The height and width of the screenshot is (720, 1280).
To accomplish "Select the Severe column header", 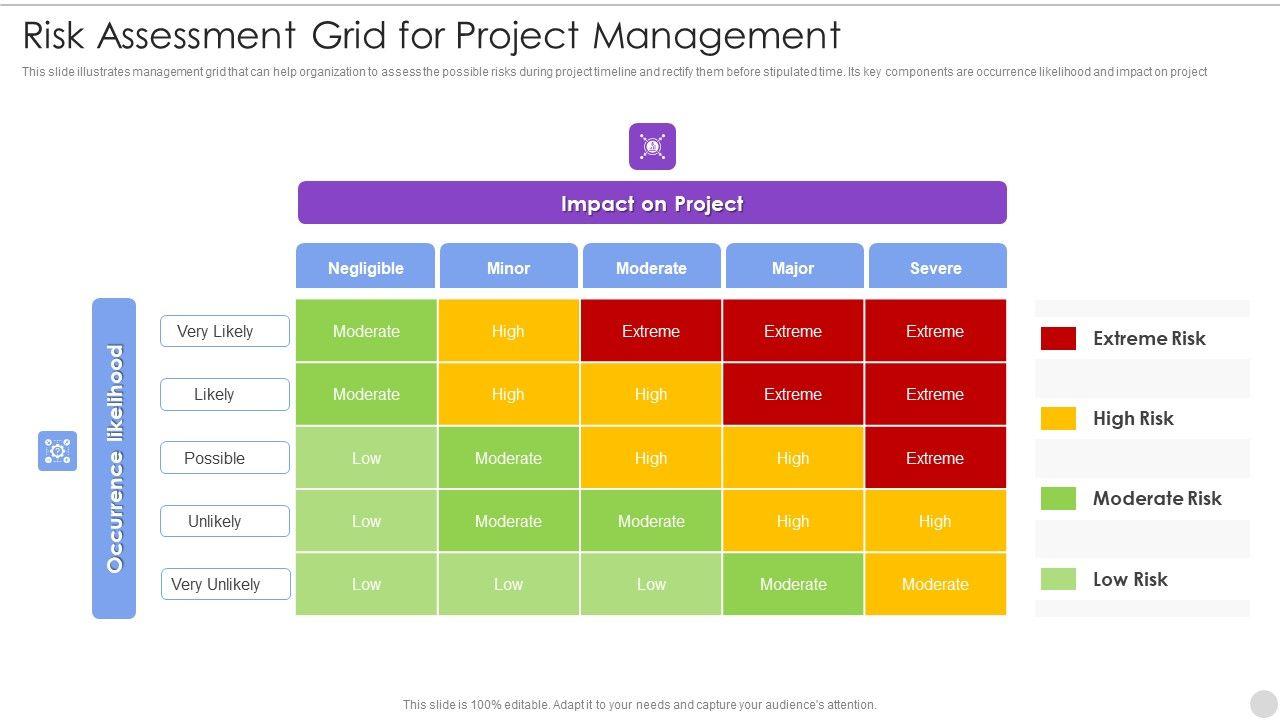I will (x=936, y=267).
